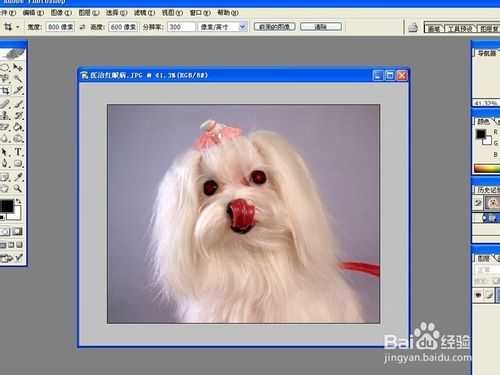This screenshot has width=500, height=375.
Task: Maximize the dog image document window
Action: point(390,76)
